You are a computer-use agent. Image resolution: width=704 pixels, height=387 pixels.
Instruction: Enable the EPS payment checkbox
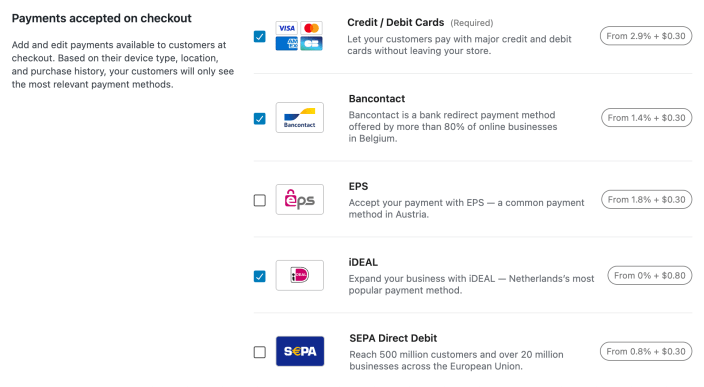(260, 200)
